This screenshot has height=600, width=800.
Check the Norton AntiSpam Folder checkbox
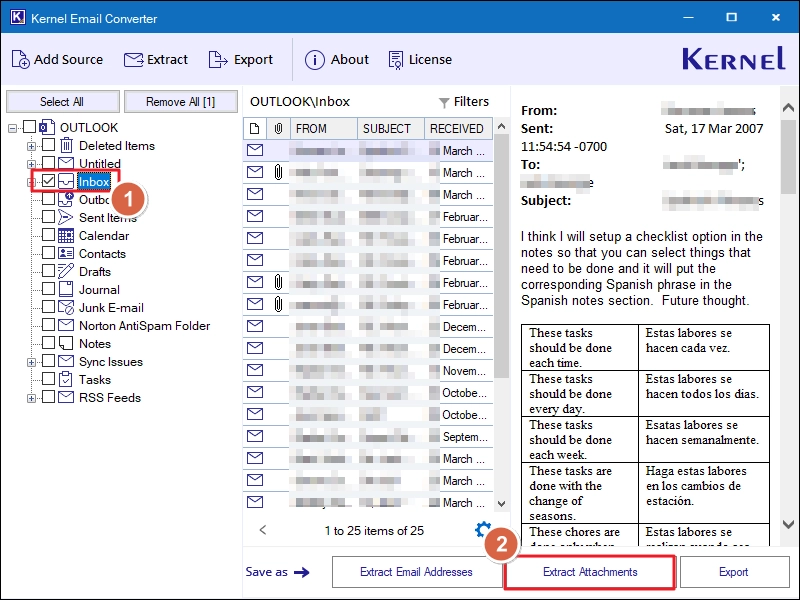tap(48, 324)
